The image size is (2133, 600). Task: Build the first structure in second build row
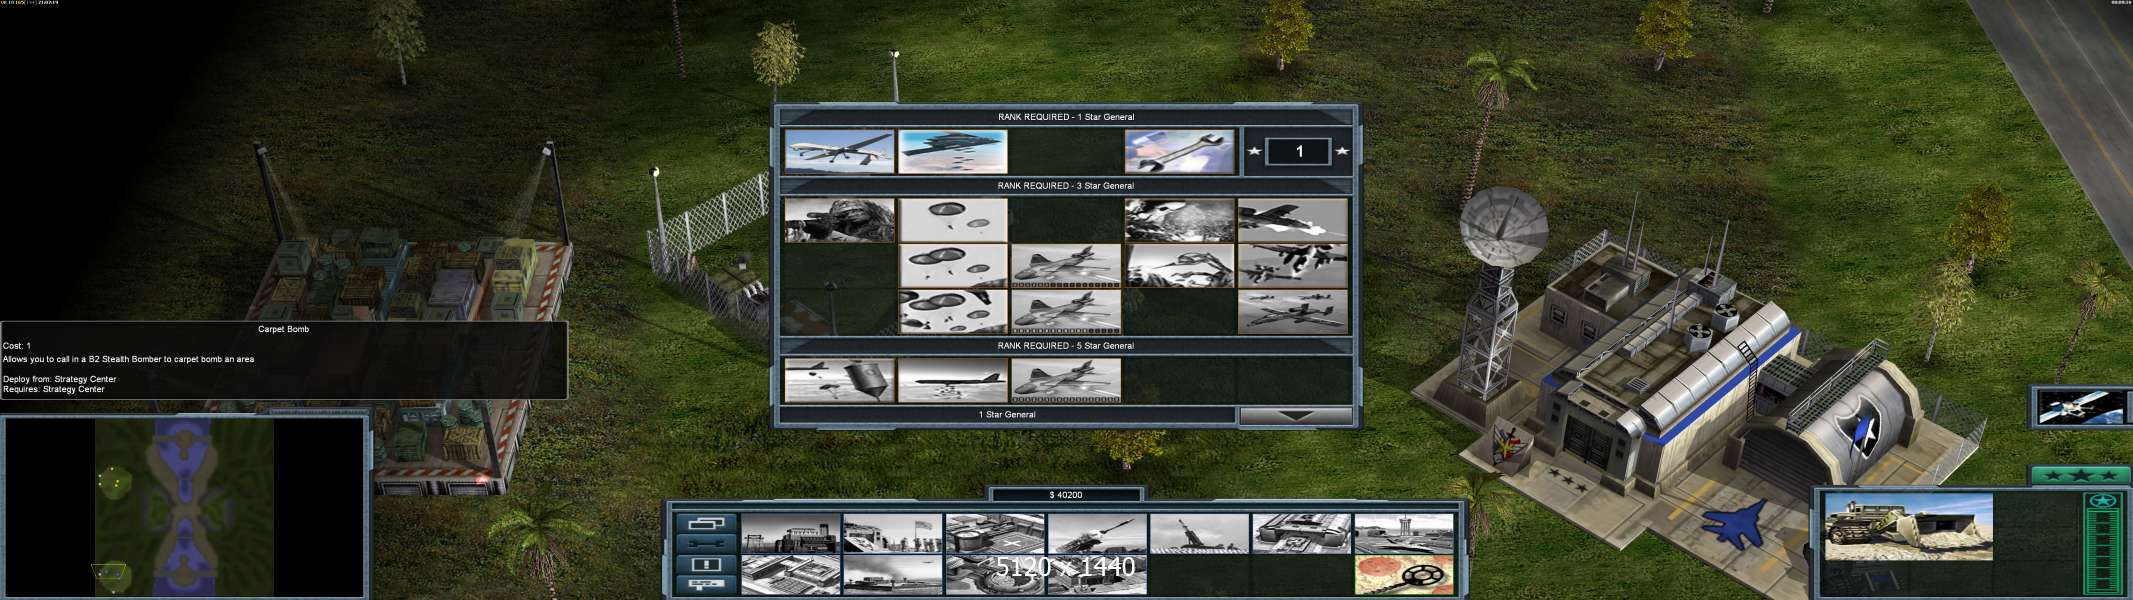click(790, 575)
